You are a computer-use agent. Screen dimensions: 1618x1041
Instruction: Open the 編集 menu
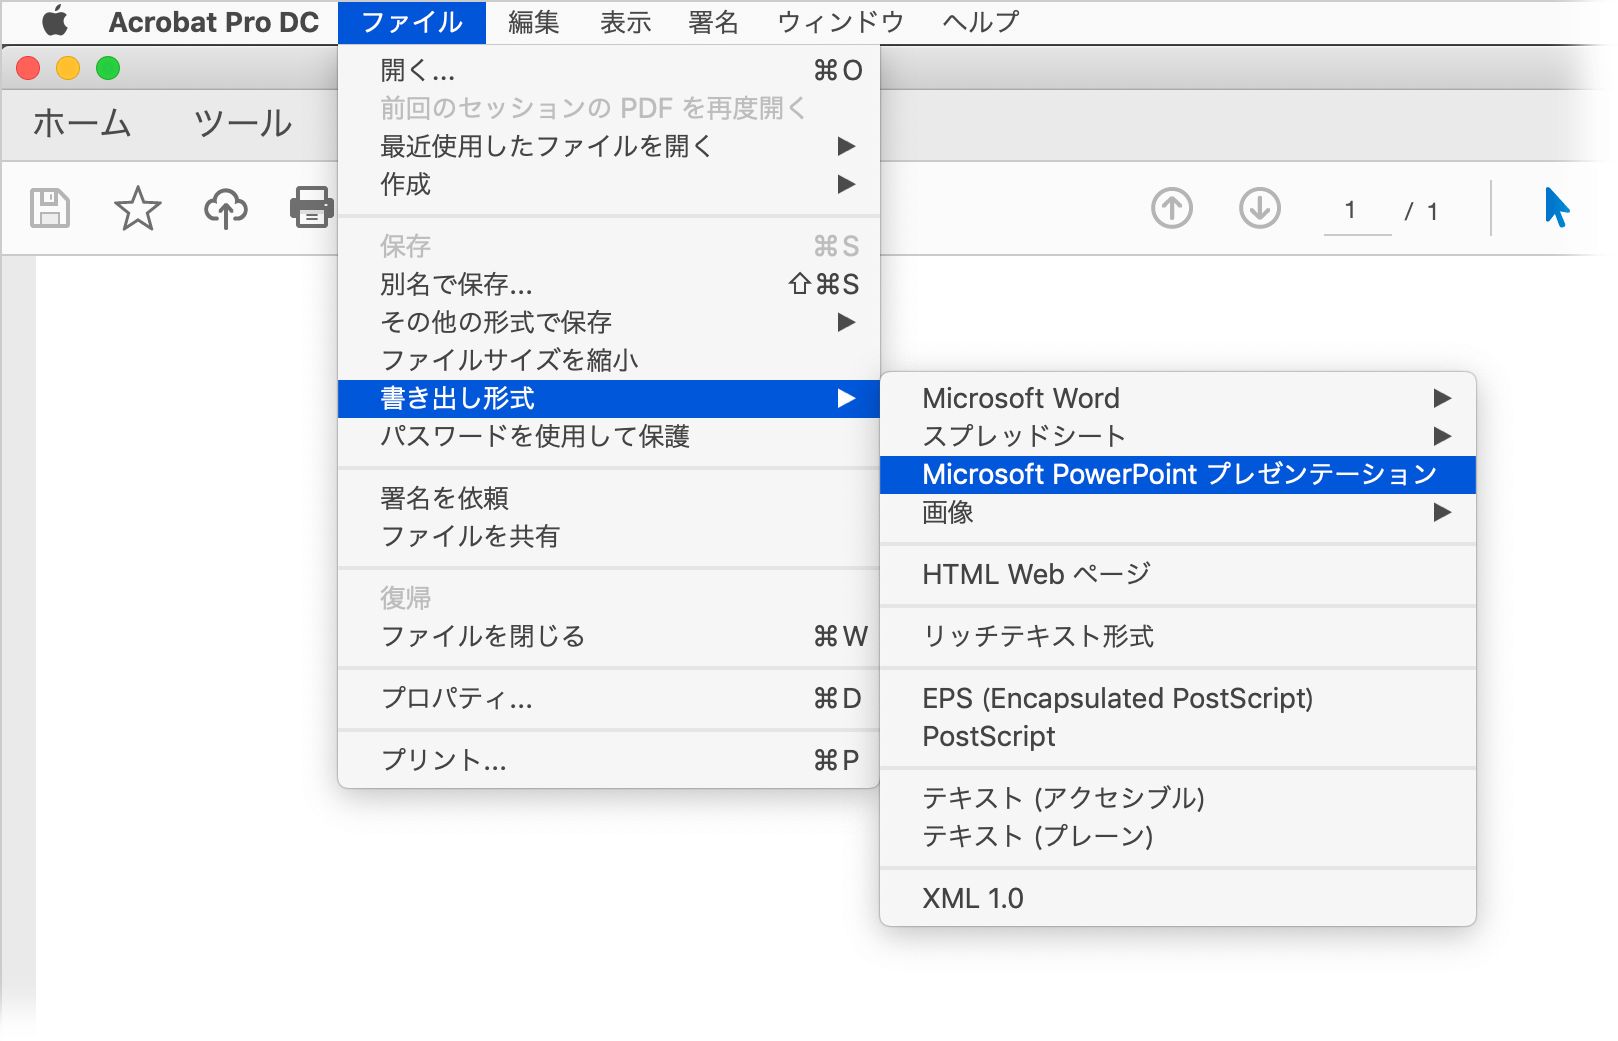[533, 22]
